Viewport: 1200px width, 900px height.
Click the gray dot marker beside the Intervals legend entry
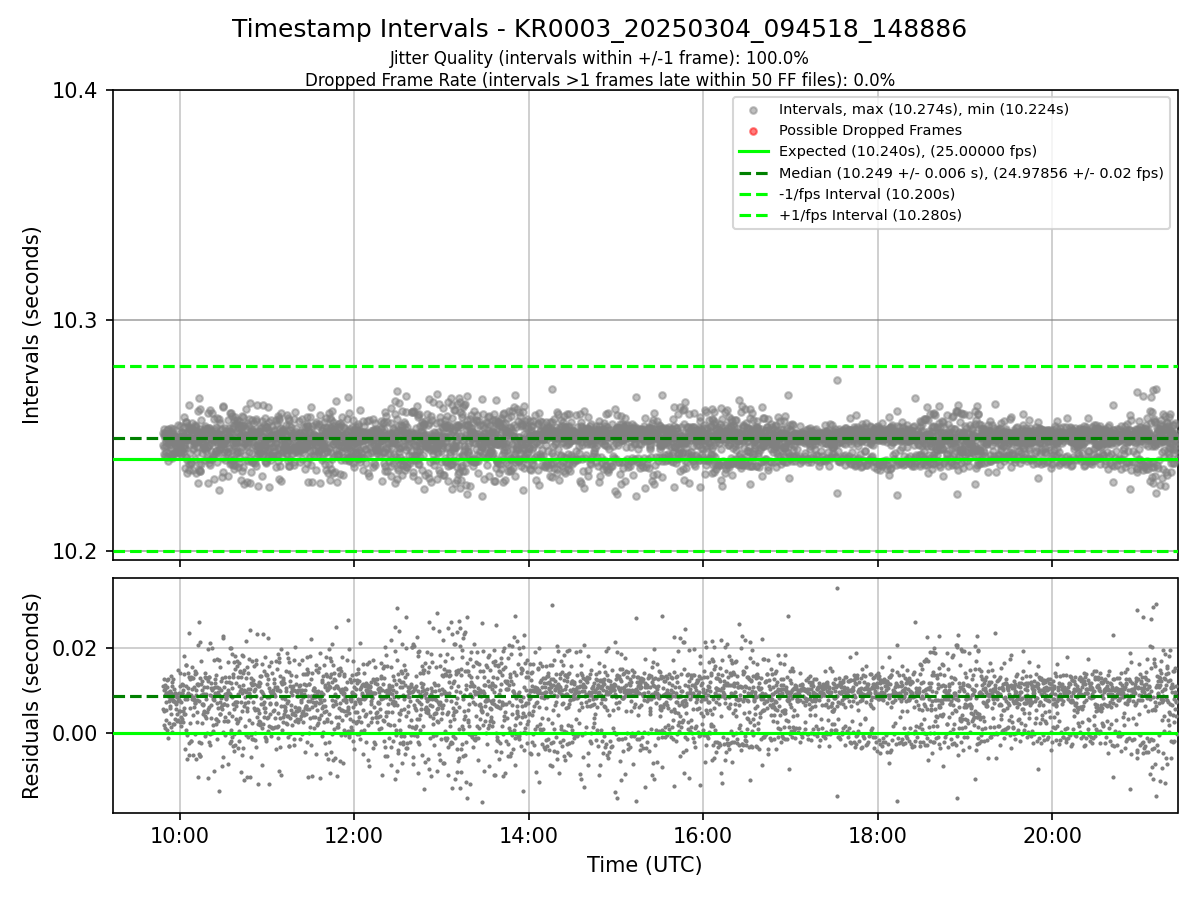(x=754, y=110)
